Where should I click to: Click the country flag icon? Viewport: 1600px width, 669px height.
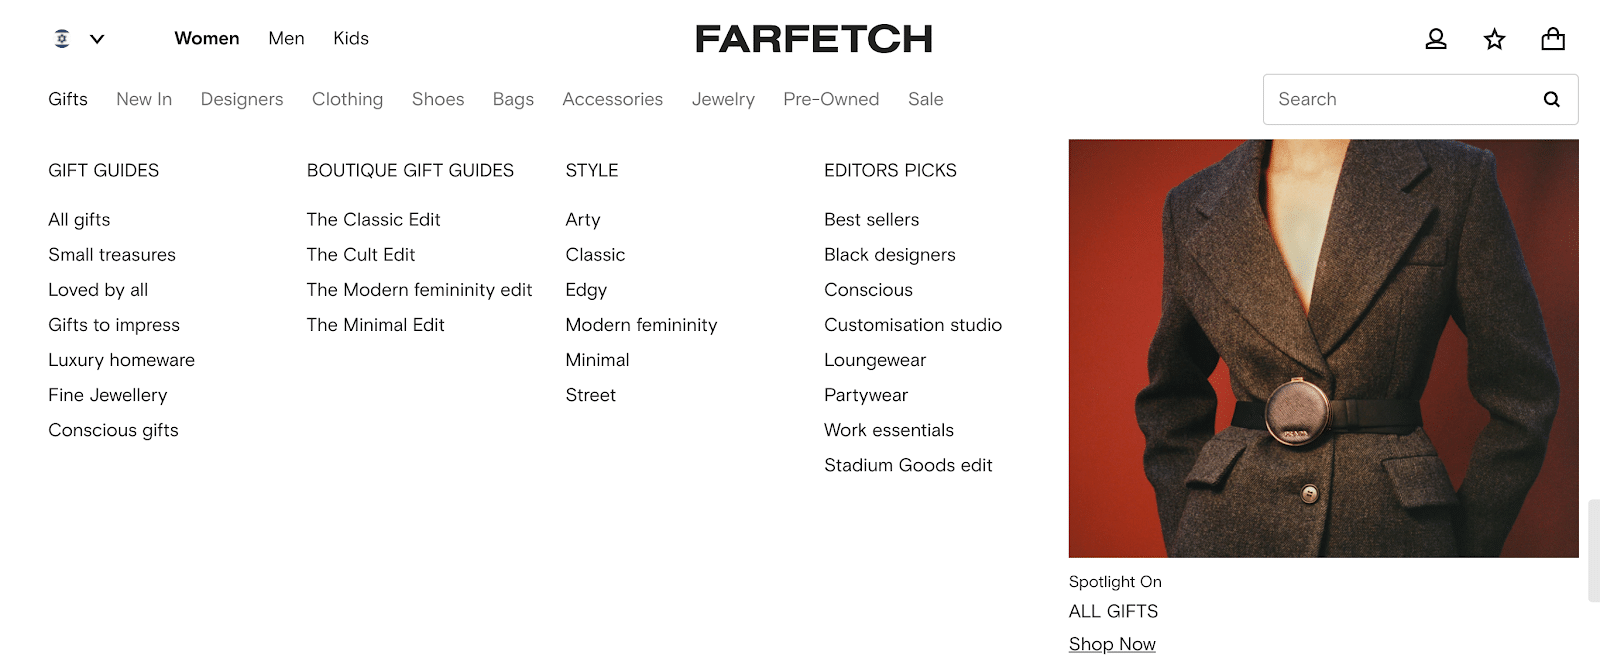click(x=62, y=39)
